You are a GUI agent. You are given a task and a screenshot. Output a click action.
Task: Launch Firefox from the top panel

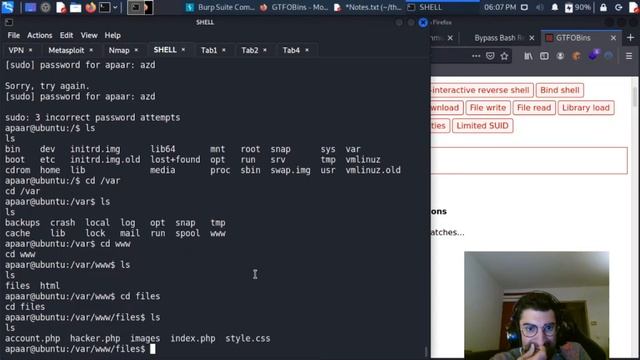pos(91,7)
